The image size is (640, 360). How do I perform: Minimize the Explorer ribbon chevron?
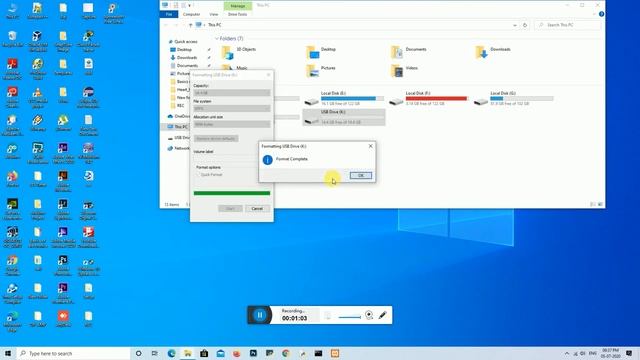pos(594,14)
